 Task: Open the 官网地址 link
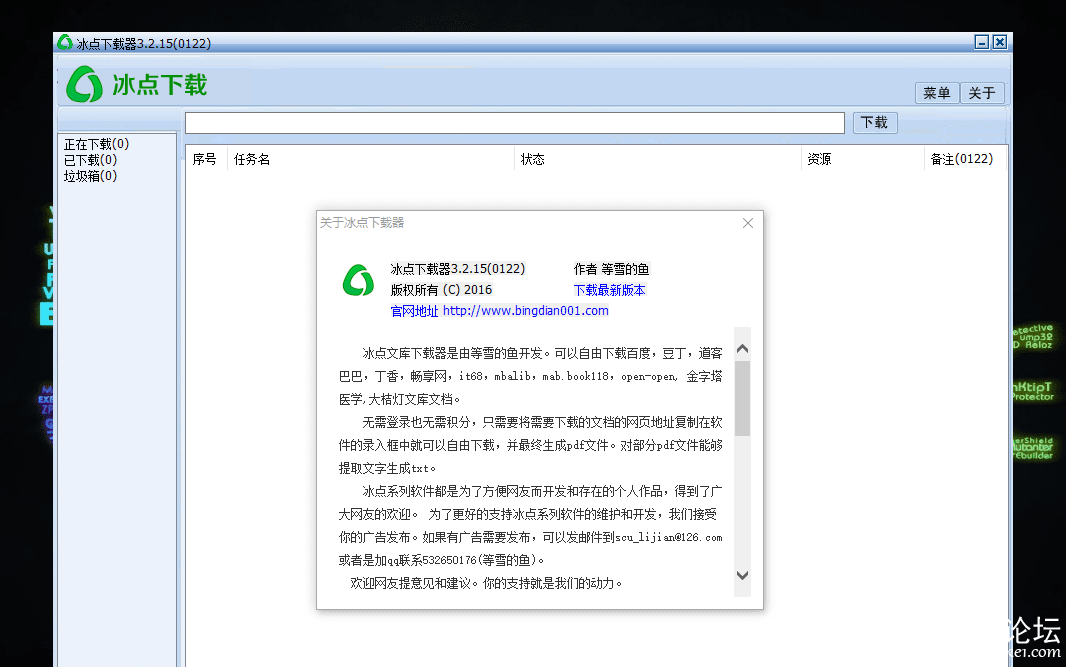pos(414,311)
